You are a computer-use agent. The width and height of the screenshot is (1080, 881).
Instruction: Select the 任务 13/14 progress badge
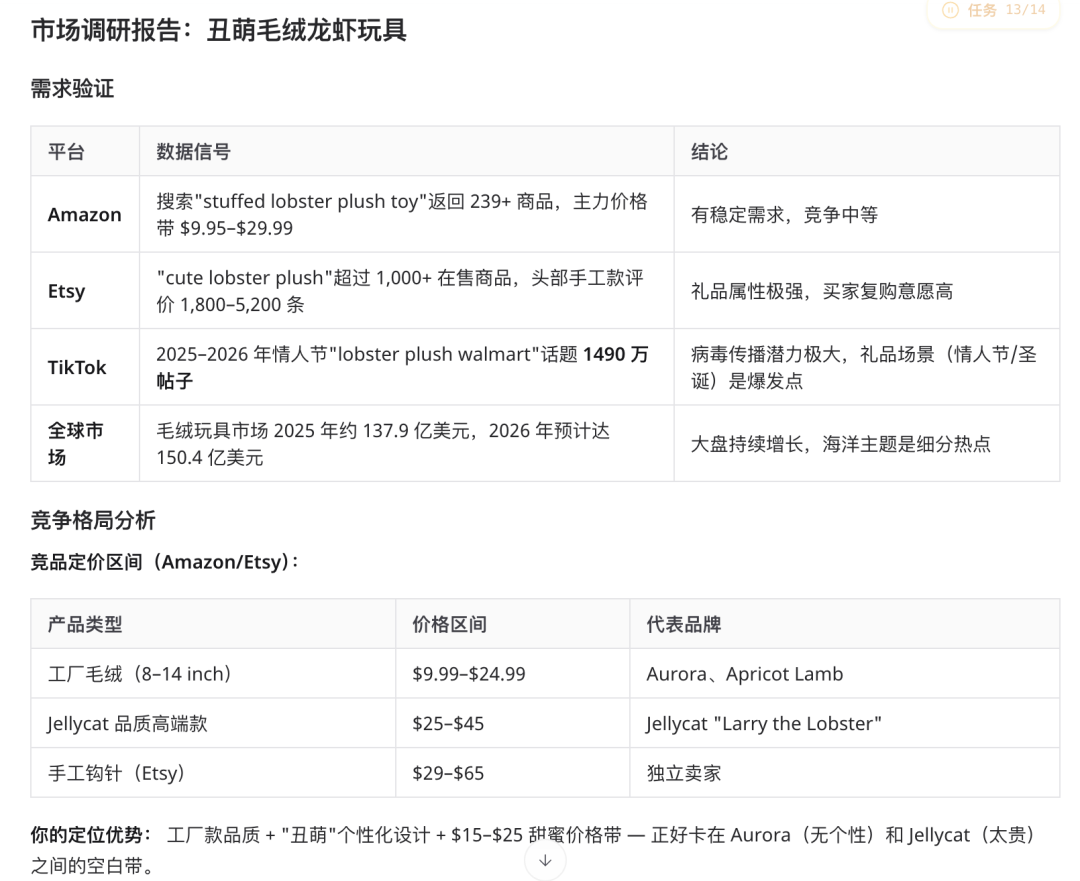(993, 12)
